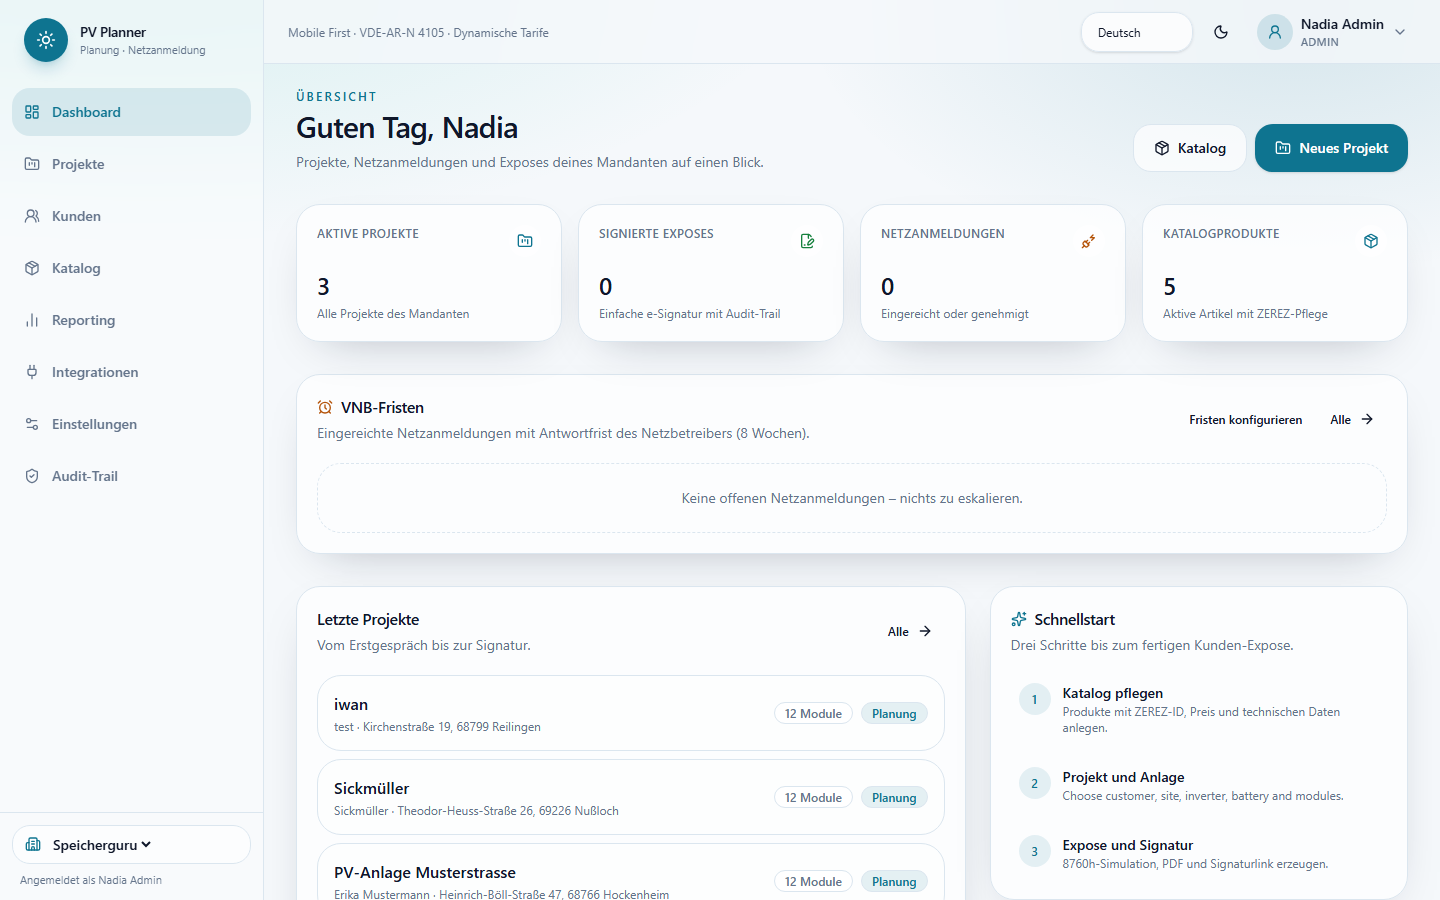Click the Schnellstart sparkle icon

tap(1019, 619)
